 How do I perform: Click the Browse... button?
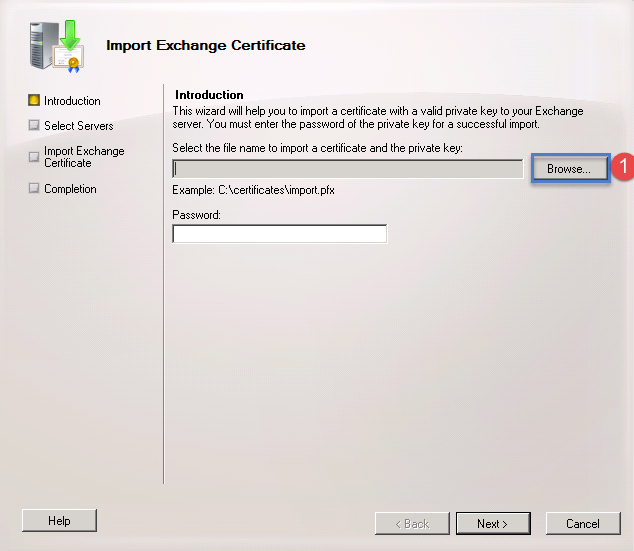pos(570,169)
